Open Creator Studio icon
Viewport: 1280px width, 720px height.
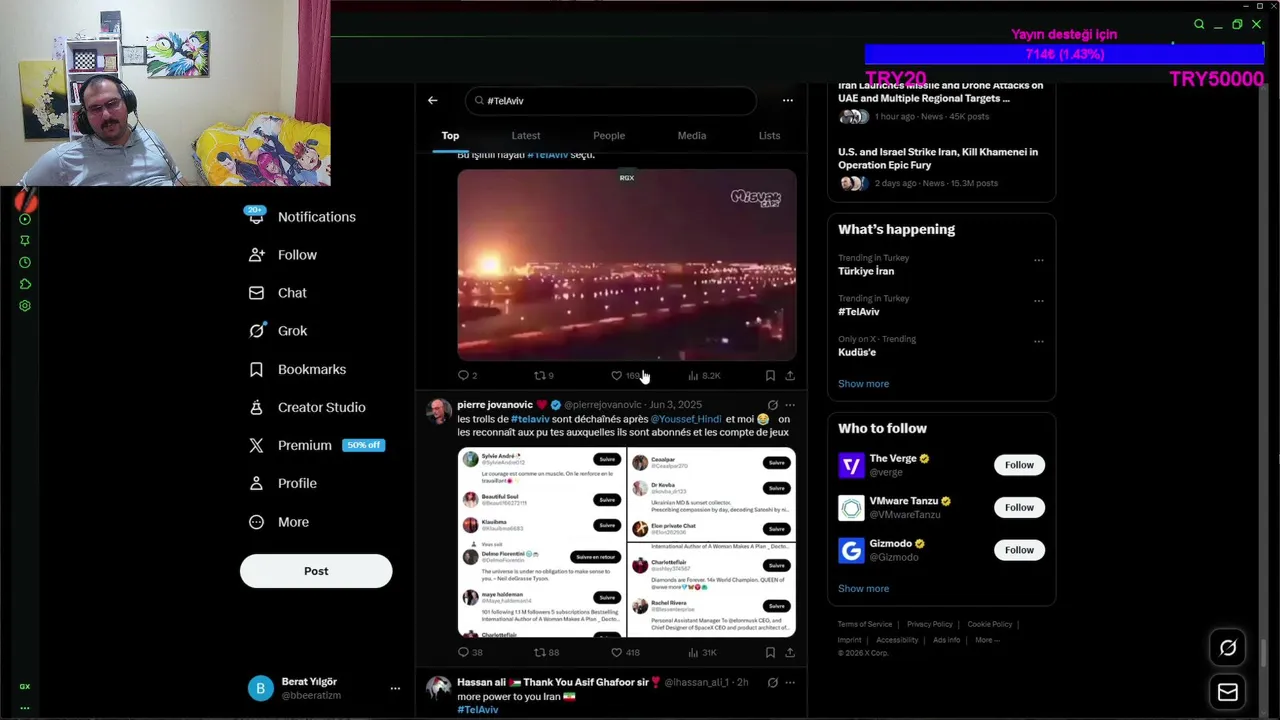pos(256,407)
